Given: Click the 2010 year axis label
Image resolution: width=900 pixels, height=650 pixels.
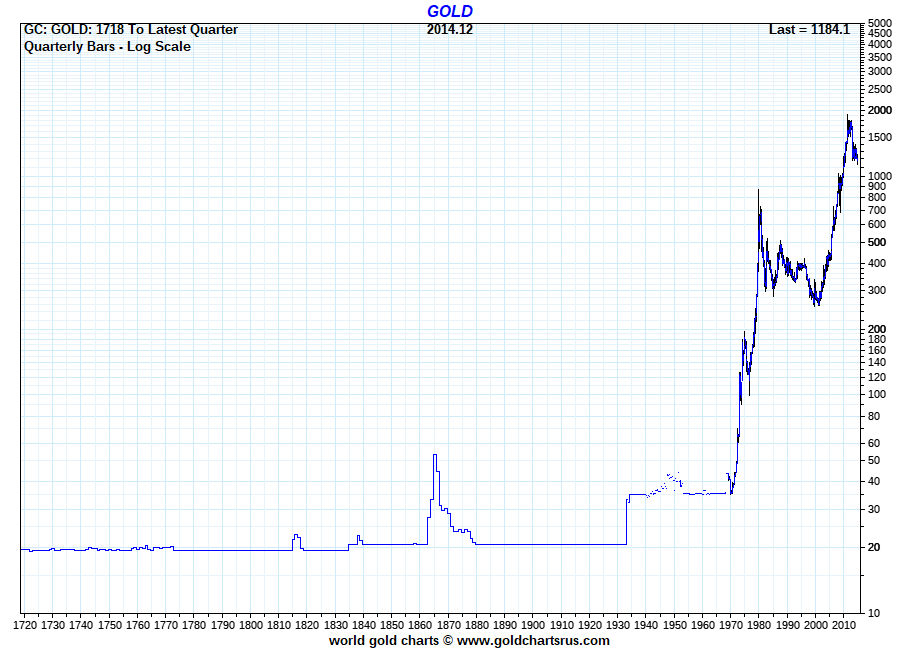Looking at the screenshot, I should click(x=843, y=625).
